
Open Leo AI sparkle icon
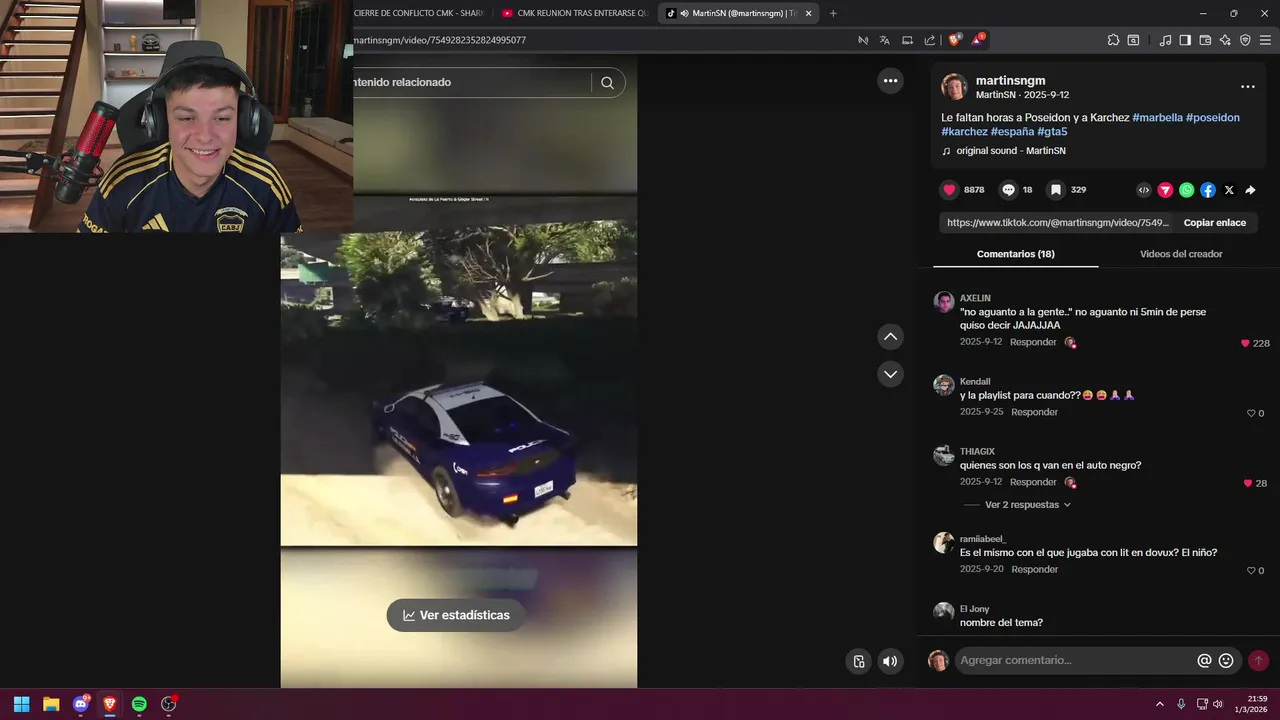point(1225,40)
